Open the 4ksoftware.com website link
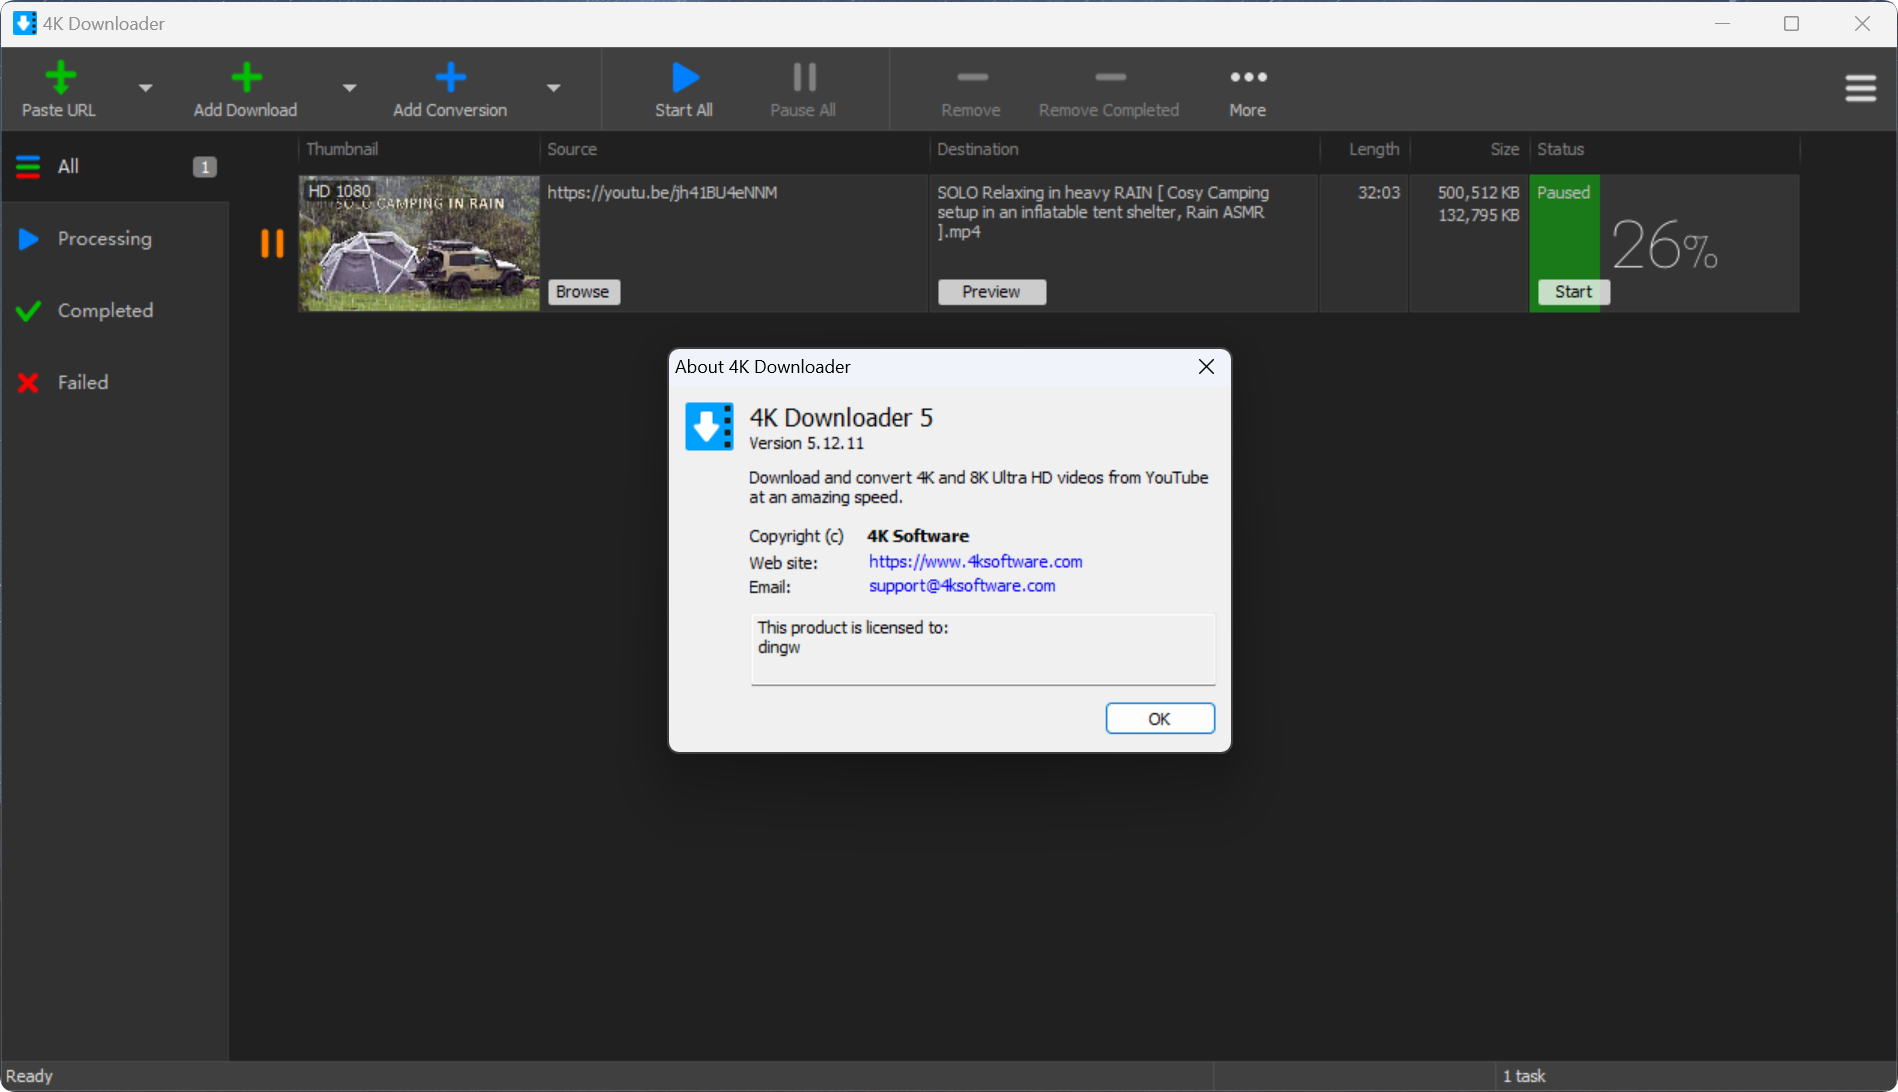Viewport: 1898px width, 1092px height. click(975, 562)
